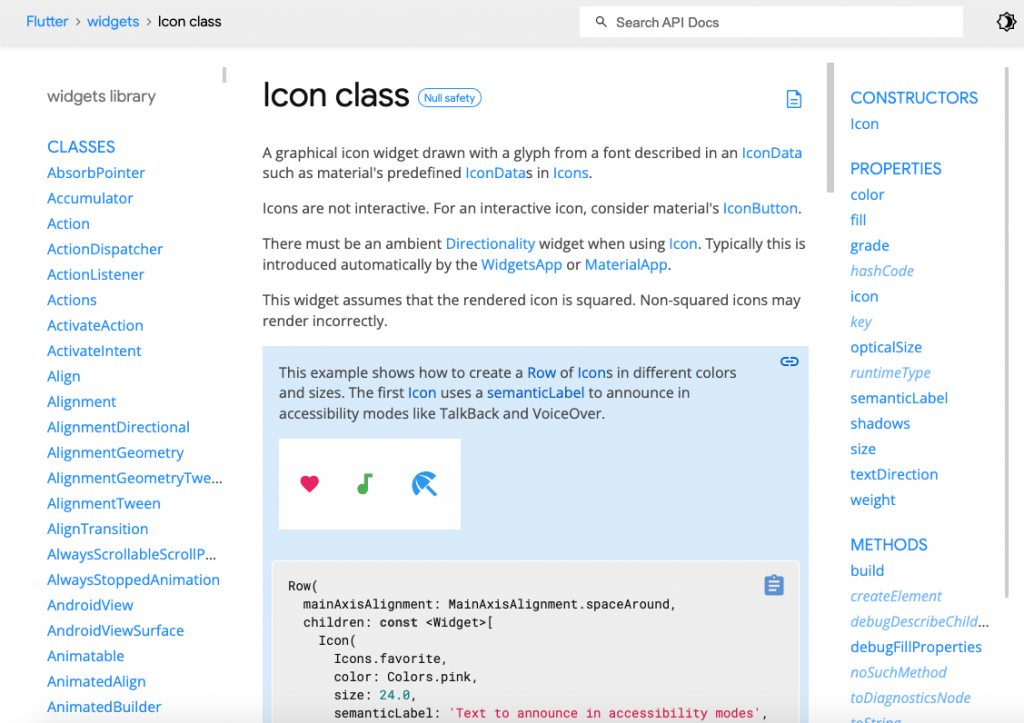The height and width of the screenshot is (723, 1024).
Task: Open the build method
Action: tap(867, 571)
